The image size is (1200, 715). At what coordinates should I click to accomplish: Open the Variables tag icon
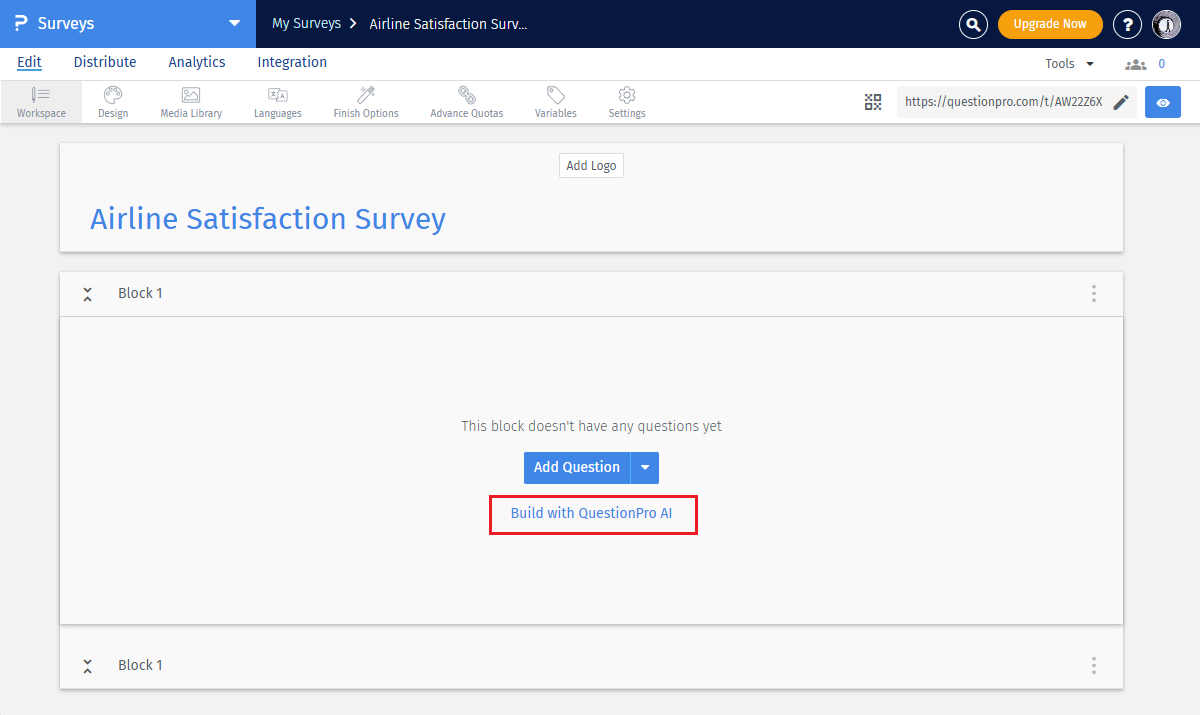click(x=555, y=101)
